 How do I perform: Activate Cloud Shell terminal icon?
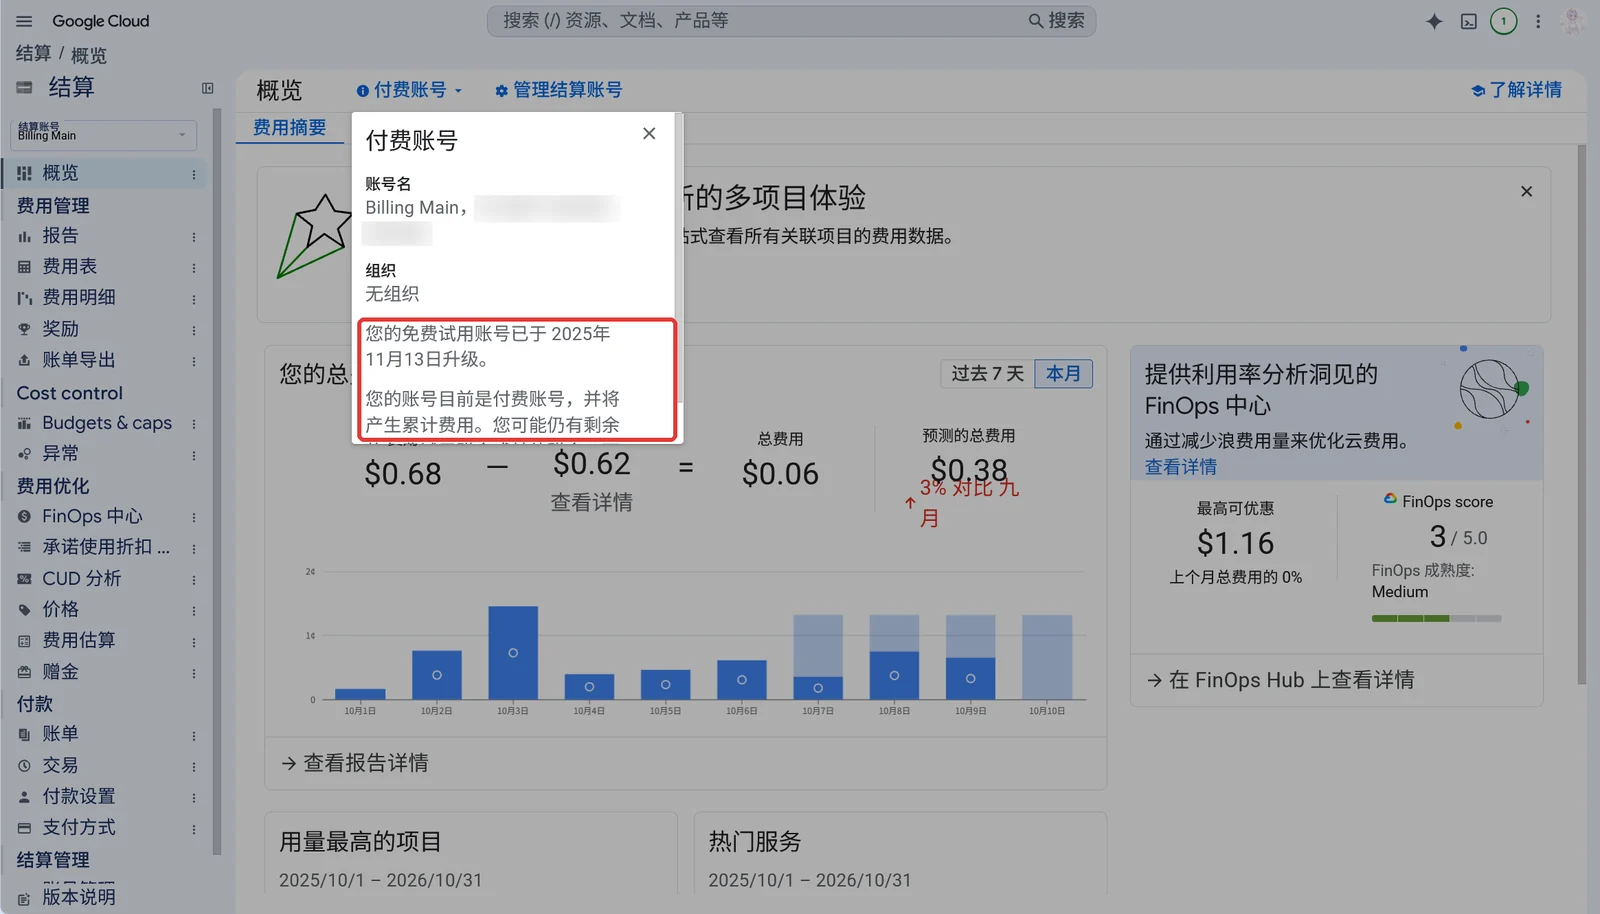click(x=1468, y=21)
